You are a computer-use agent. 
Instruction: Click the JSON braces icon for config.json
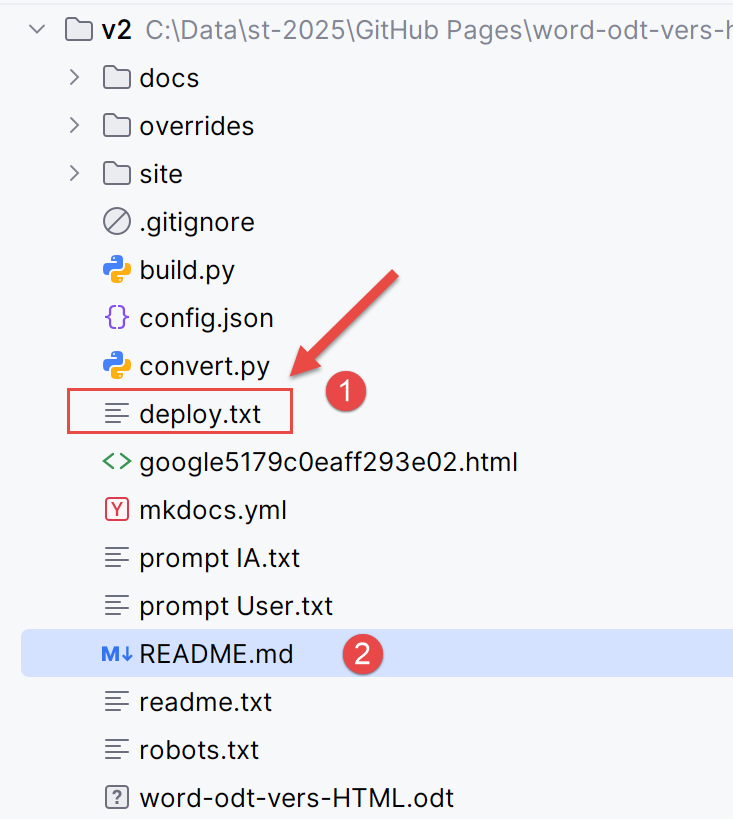point(117,318)
